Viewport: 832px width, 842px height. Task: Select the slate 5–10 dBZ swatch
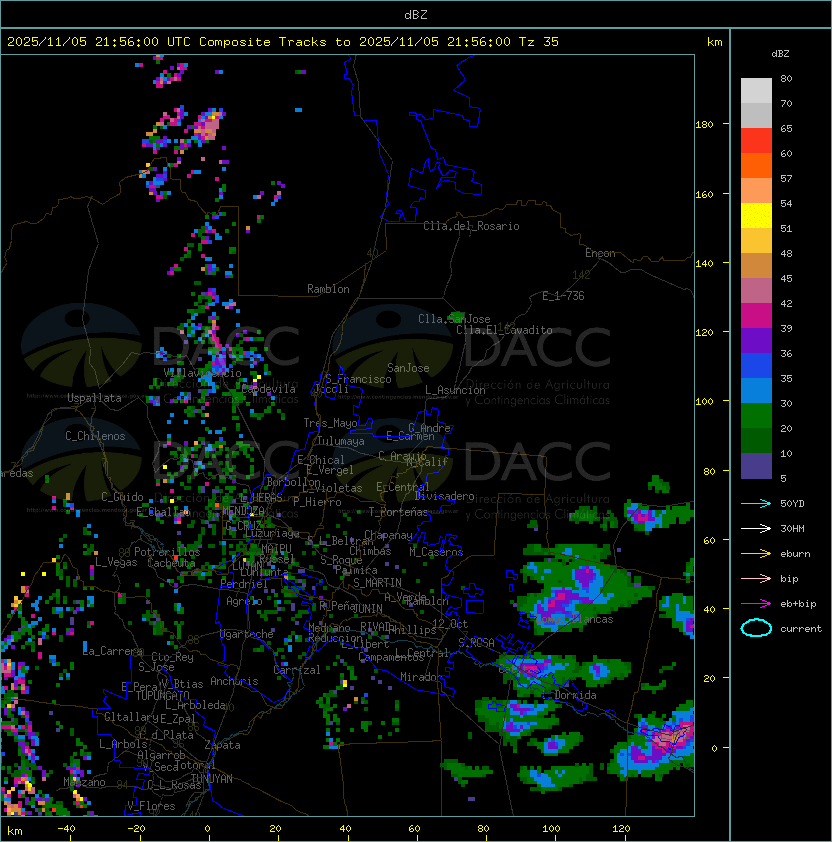pyautogui.click(x=756, y=466)
